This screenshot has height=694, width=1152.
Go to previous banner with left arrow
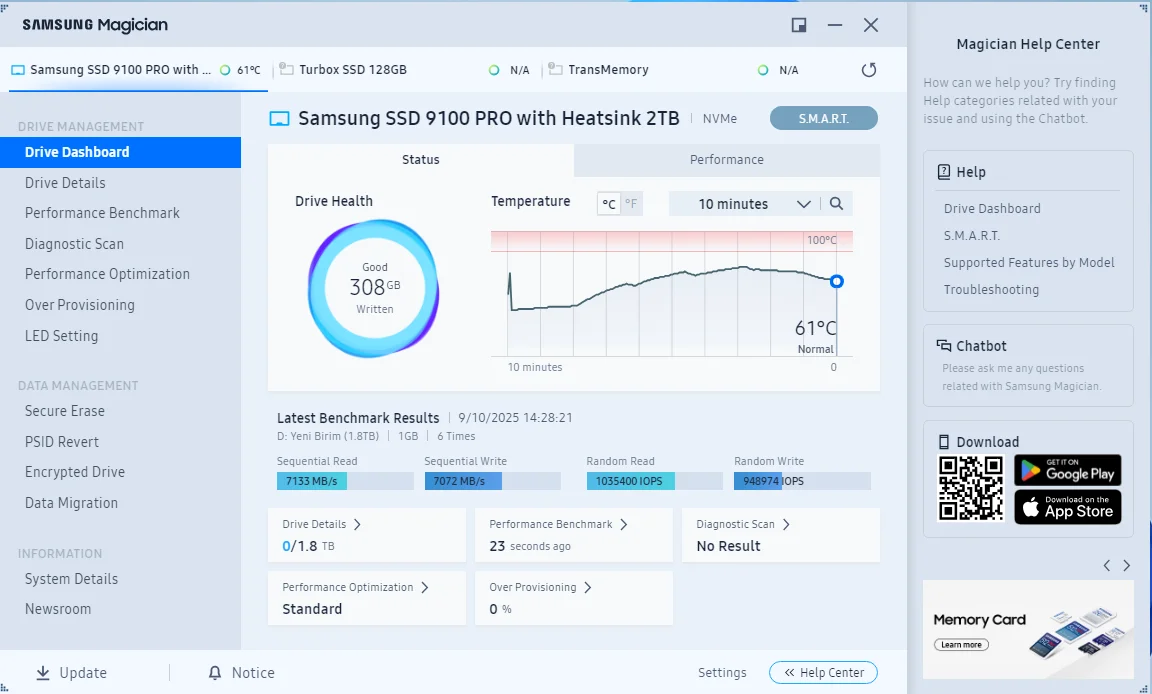coord(1106,565)
